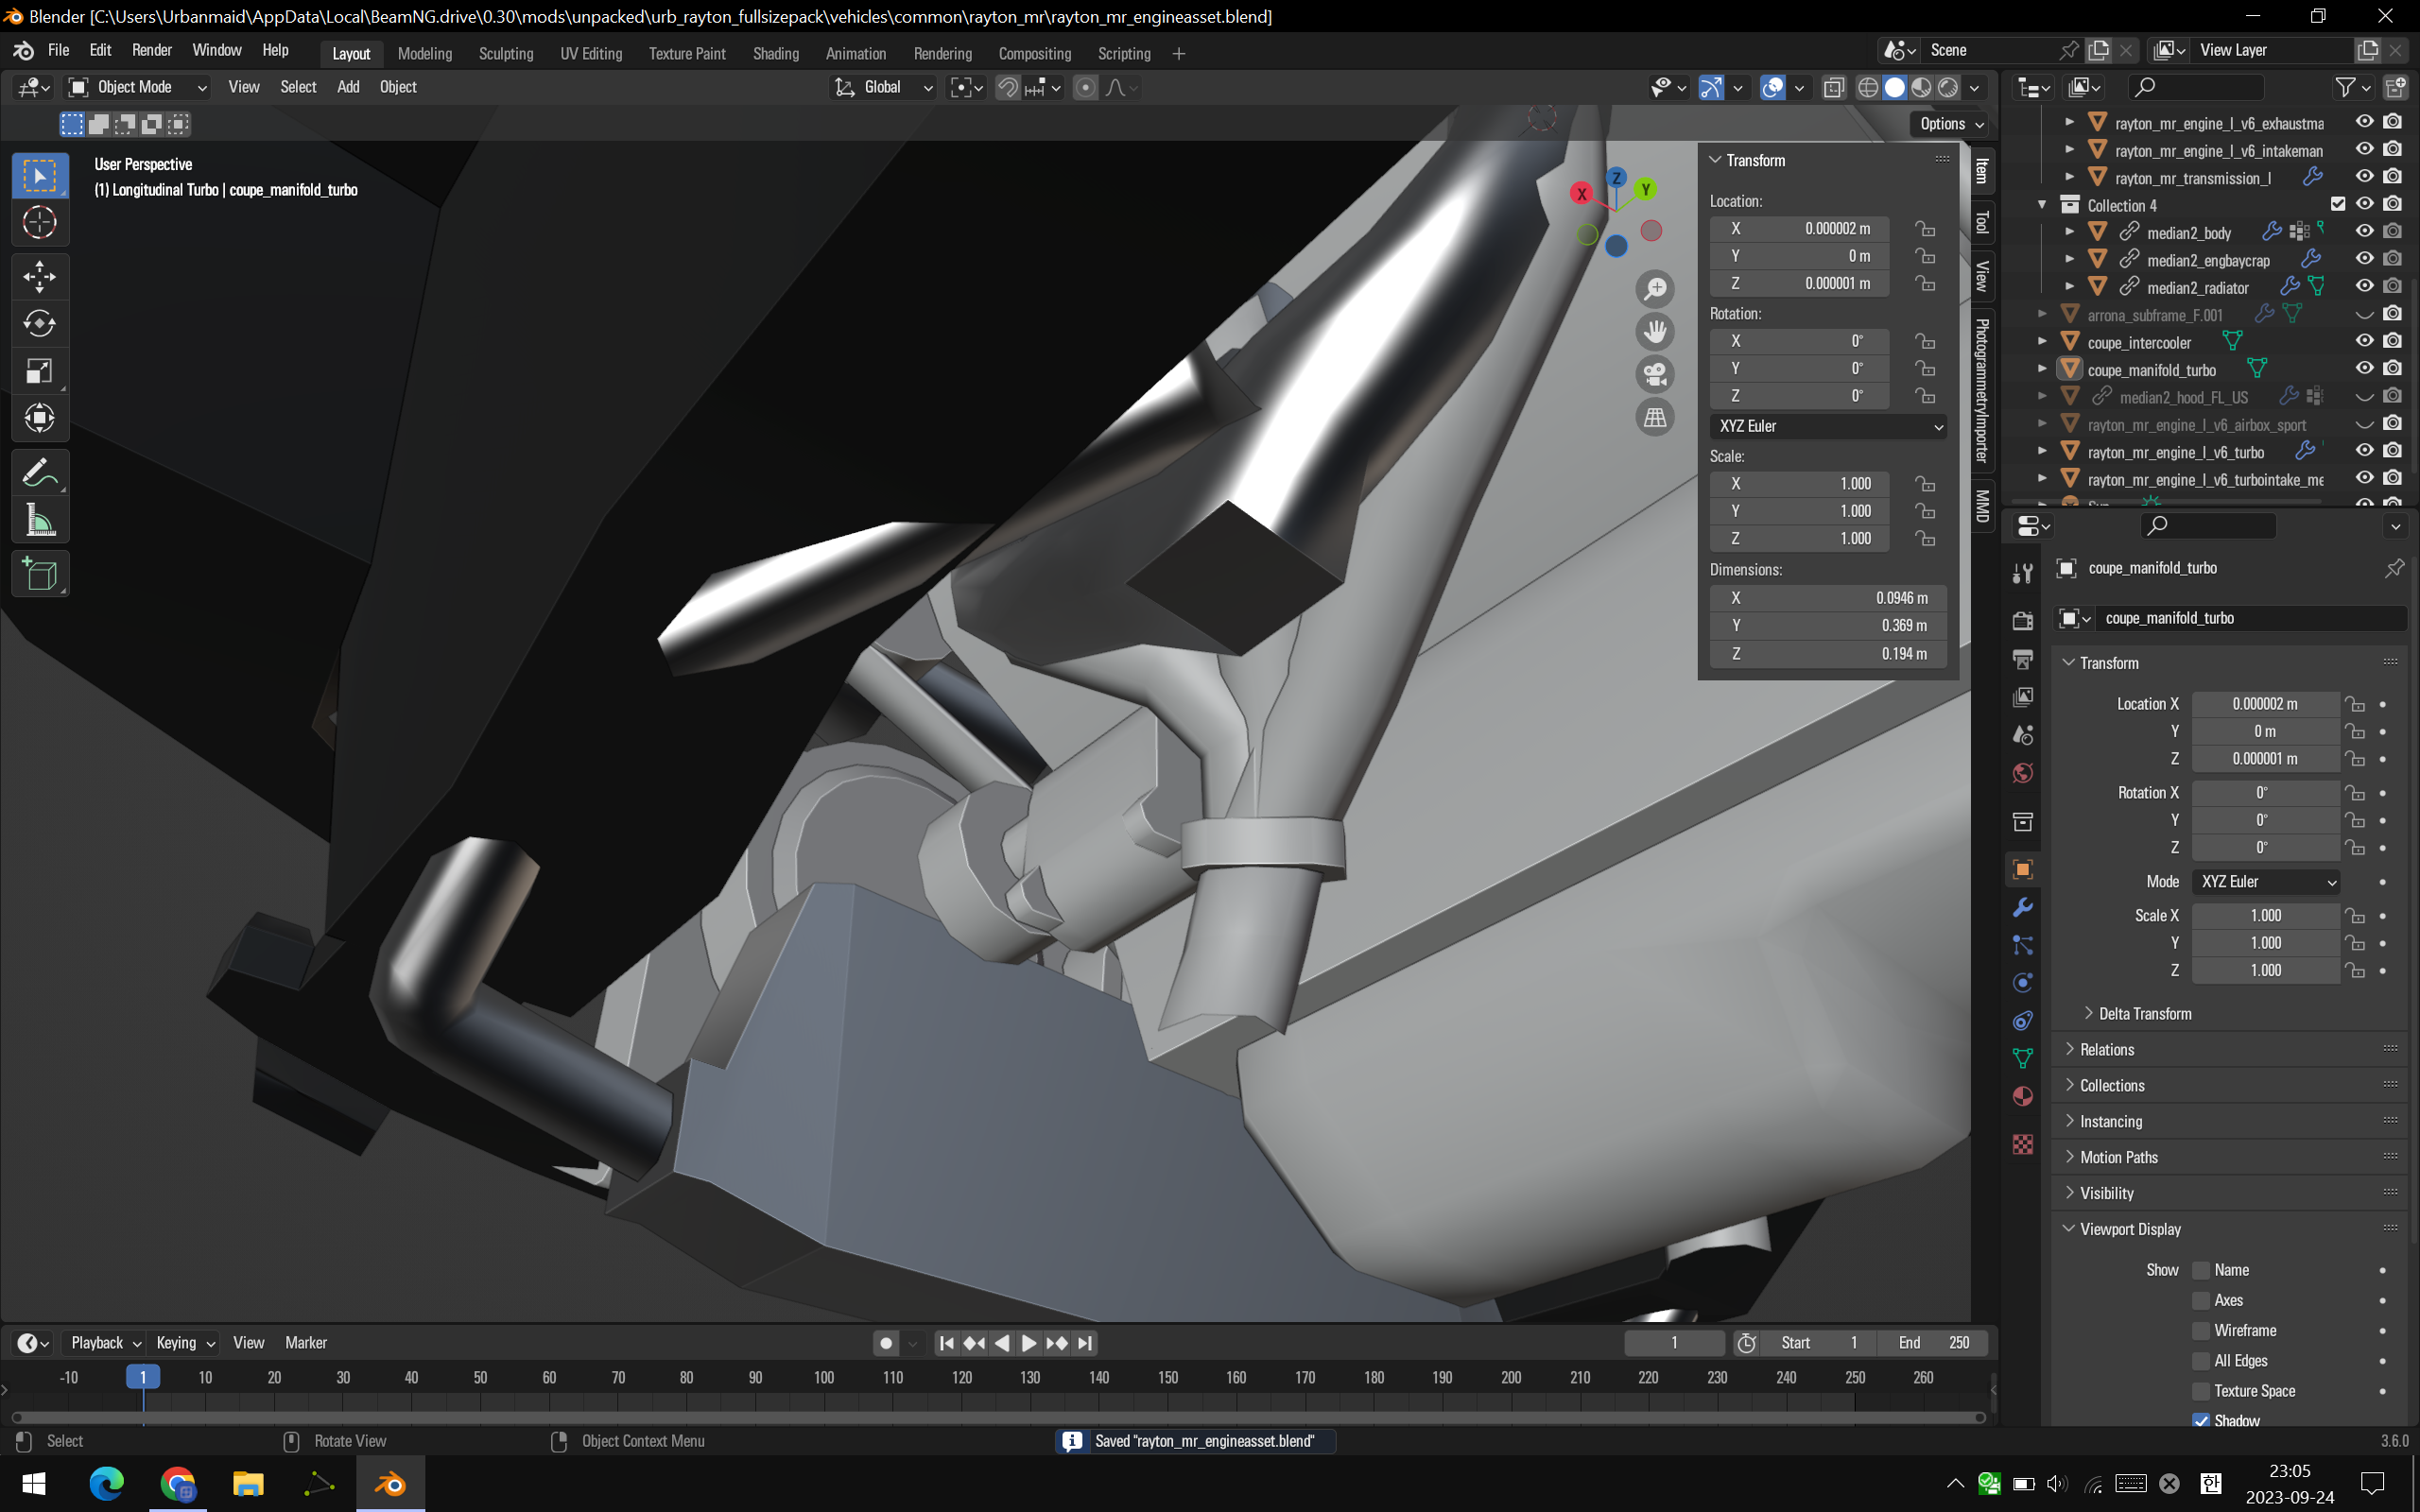
Task: Open the Keying popover in timeline
Action: click(x=185, y=1342)
